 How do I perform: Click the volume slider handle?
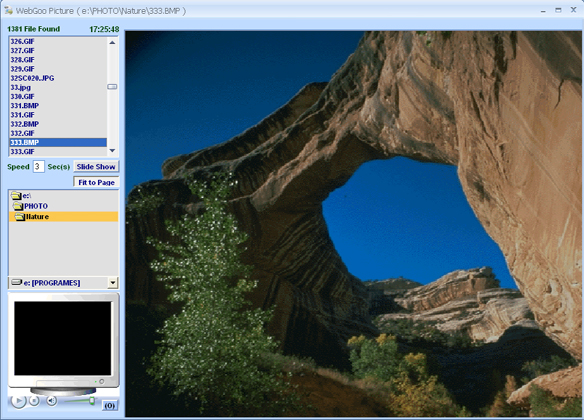coord(92,401)
